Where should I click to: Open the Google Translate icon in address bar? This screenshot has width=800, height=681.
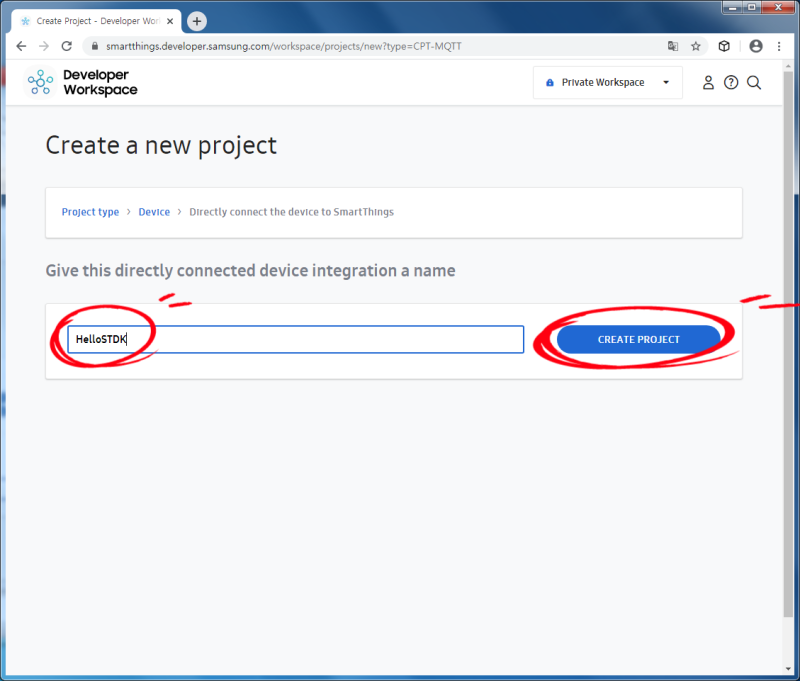pos(673,45)
